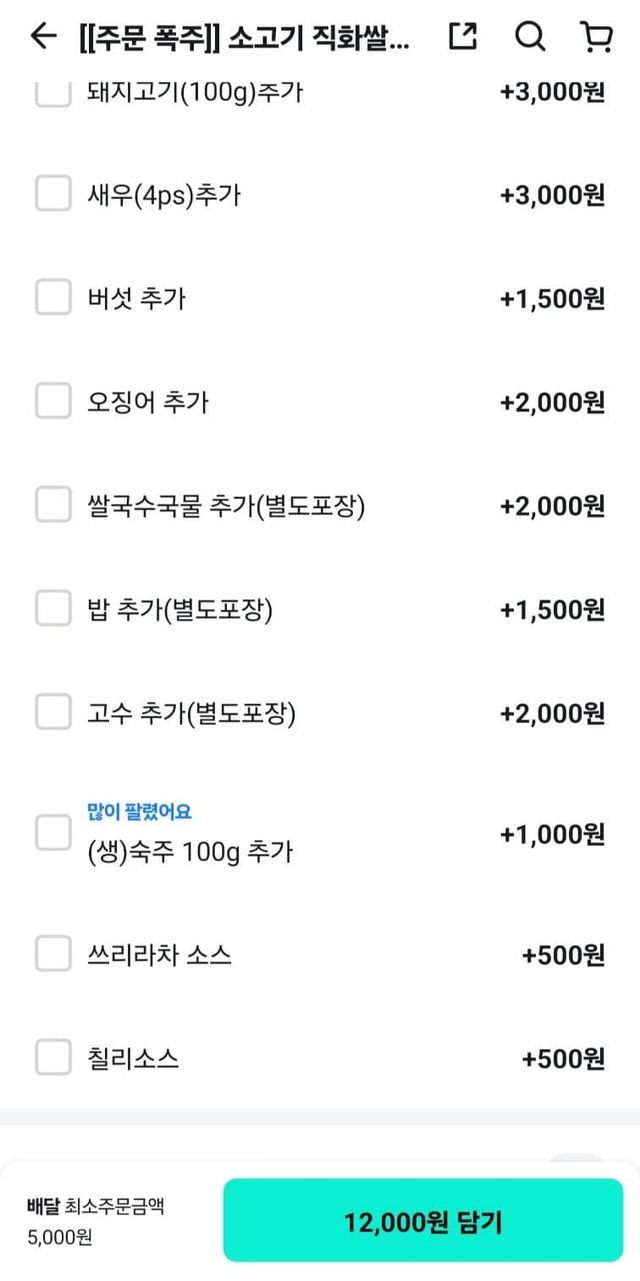This screenshot has height=1281, width=640.
Task: Check the 돼지고기(100g)추가 option
Action: tap(53, 95)
